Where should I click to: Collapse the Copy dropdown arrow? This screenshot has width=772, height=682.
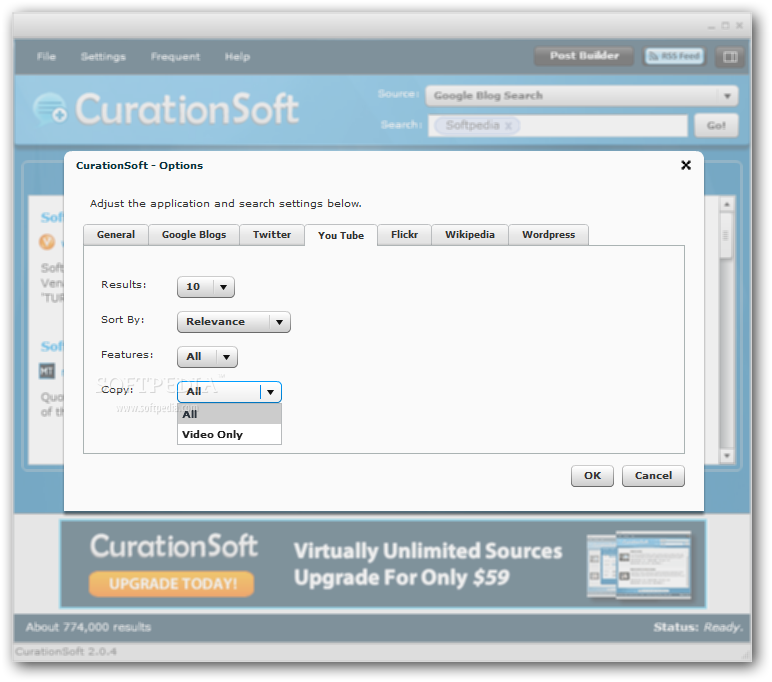(270, 392)
